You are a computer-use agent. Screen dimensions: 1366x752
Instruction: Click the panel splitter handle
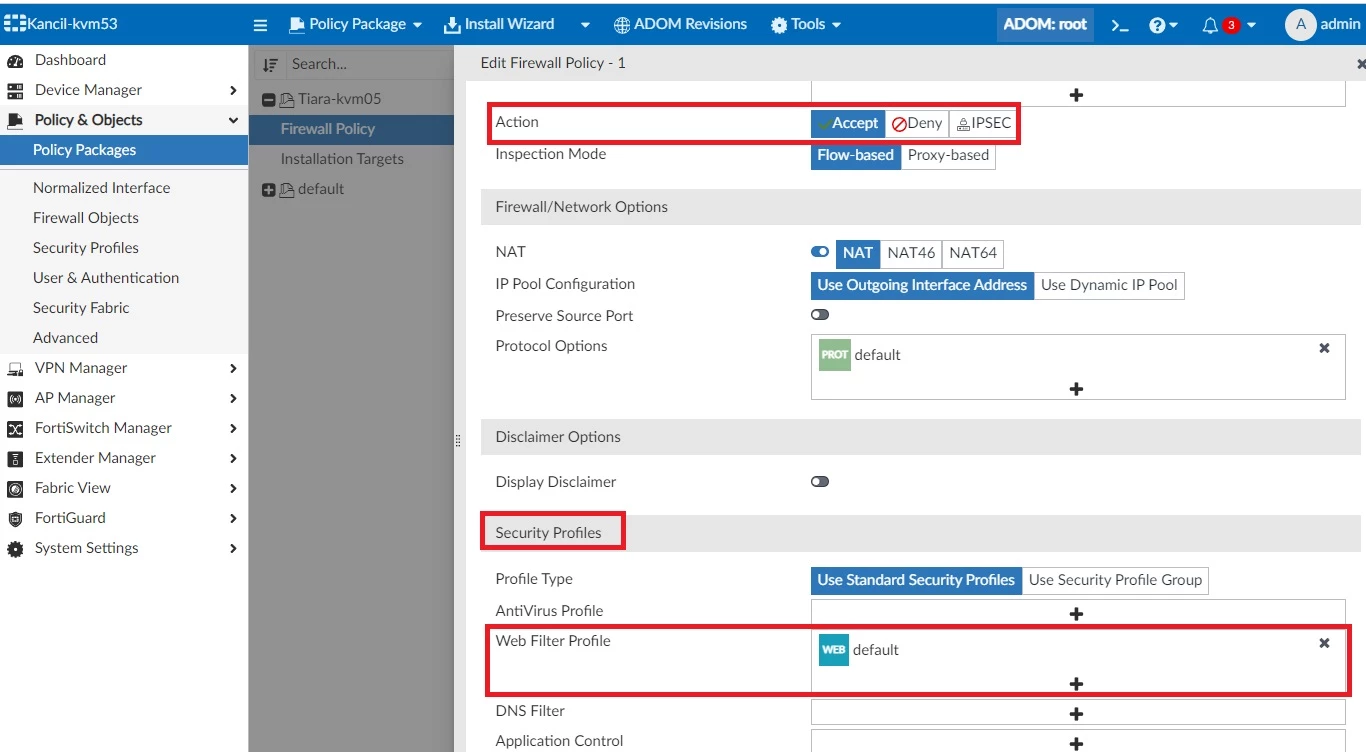[458, 440]
